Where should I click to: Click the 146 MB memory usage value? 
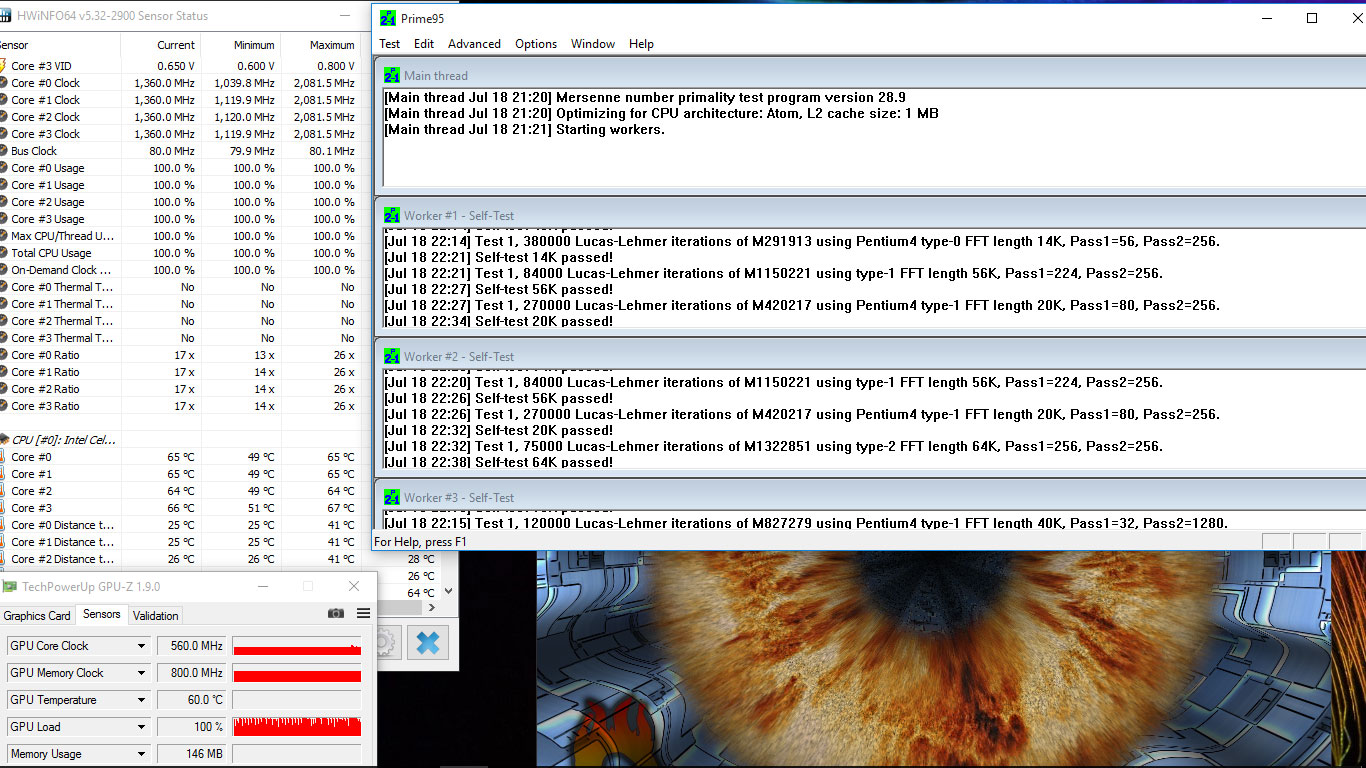click(190, 754)
